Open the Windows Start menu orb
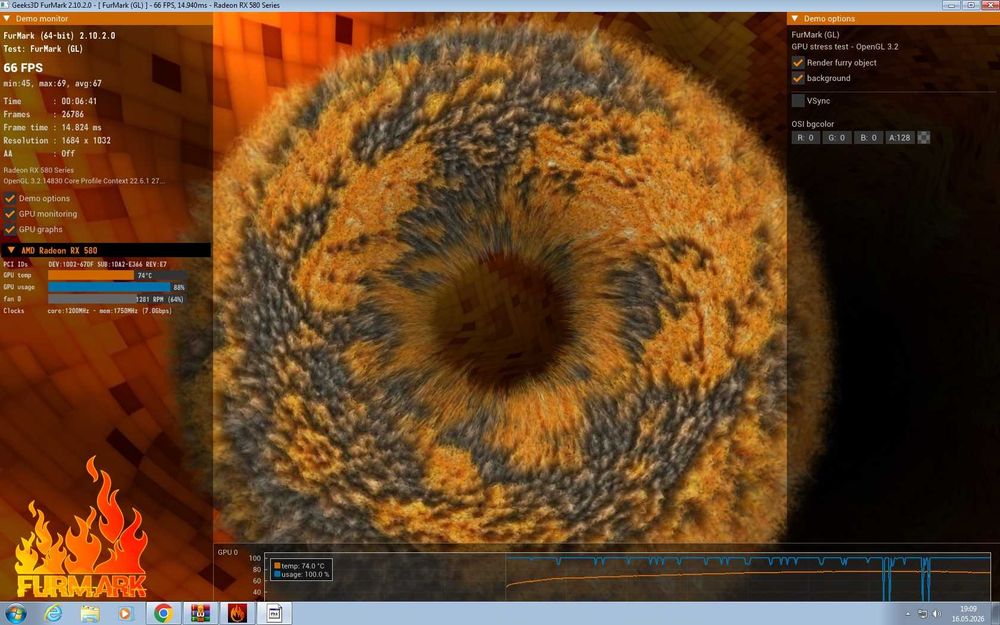 [15, 614]
